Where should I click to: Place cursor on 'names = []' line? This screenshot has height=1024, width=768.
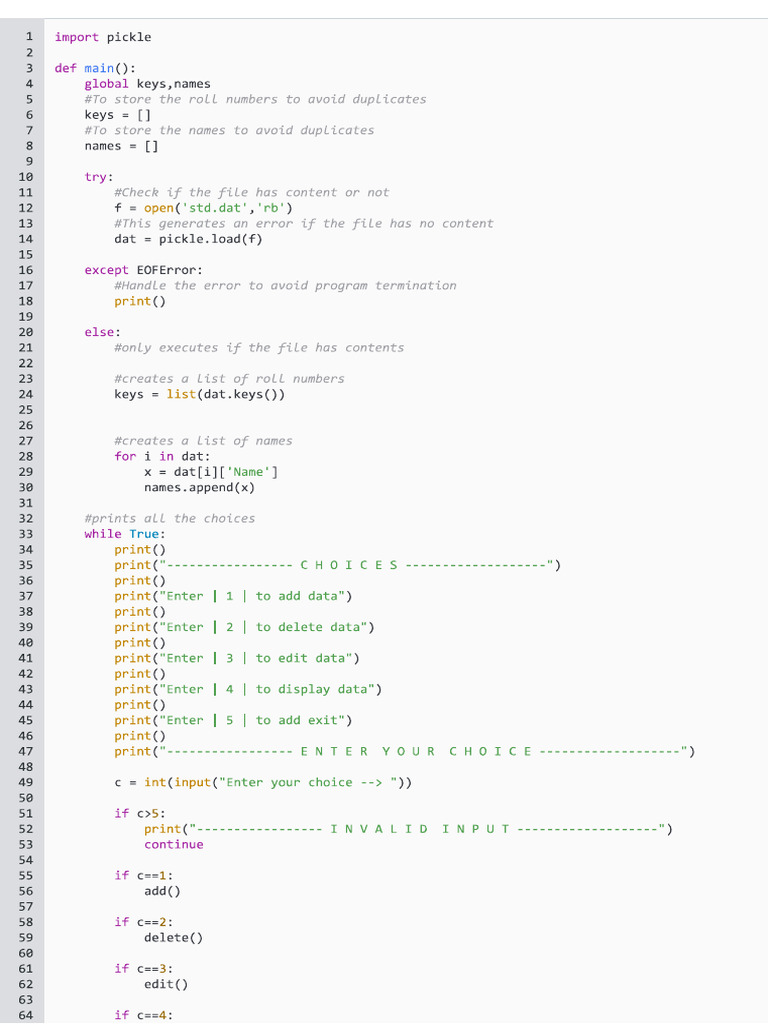click(x=121, y=146)
